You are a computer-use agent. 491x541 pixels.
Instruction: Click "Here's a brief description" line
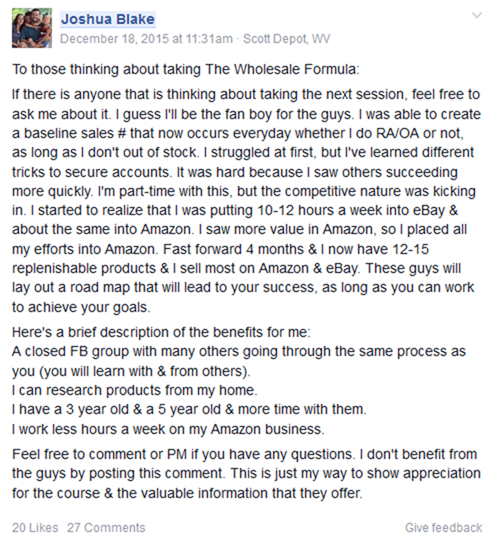pyautogui.click(x=161, y=332)
